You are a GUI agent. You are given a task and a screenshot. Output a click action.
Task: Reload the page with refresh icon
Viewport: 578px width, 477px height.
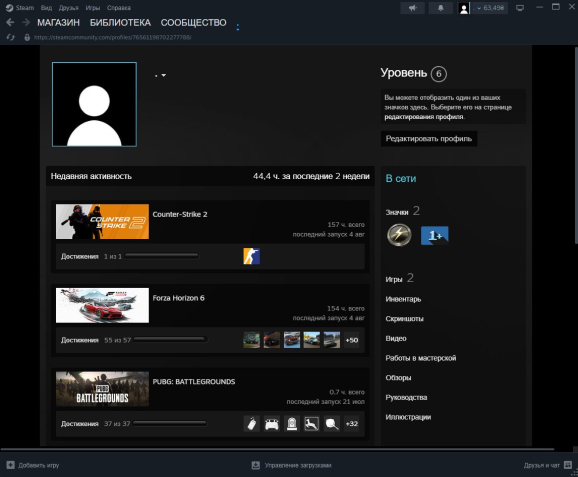tap(10, 37)
